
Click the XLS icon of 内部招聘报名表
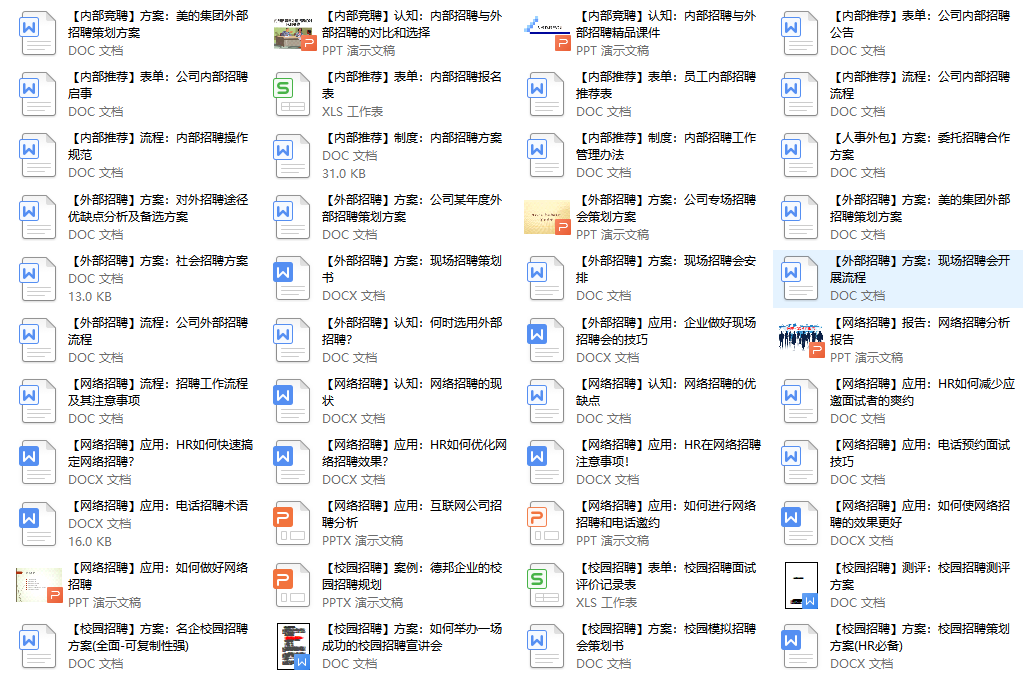(x=292, y=94)
